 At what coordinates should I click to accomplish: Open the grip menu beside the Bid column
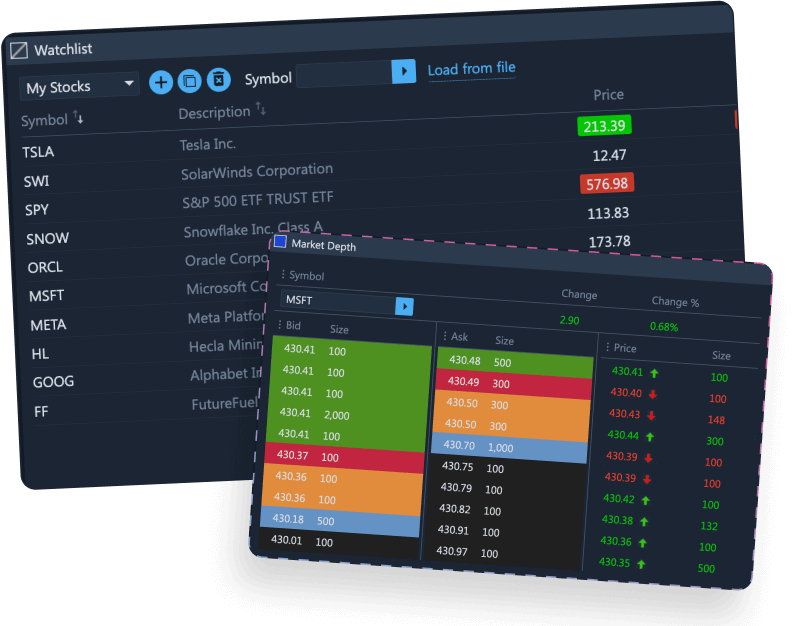[280, 324]
